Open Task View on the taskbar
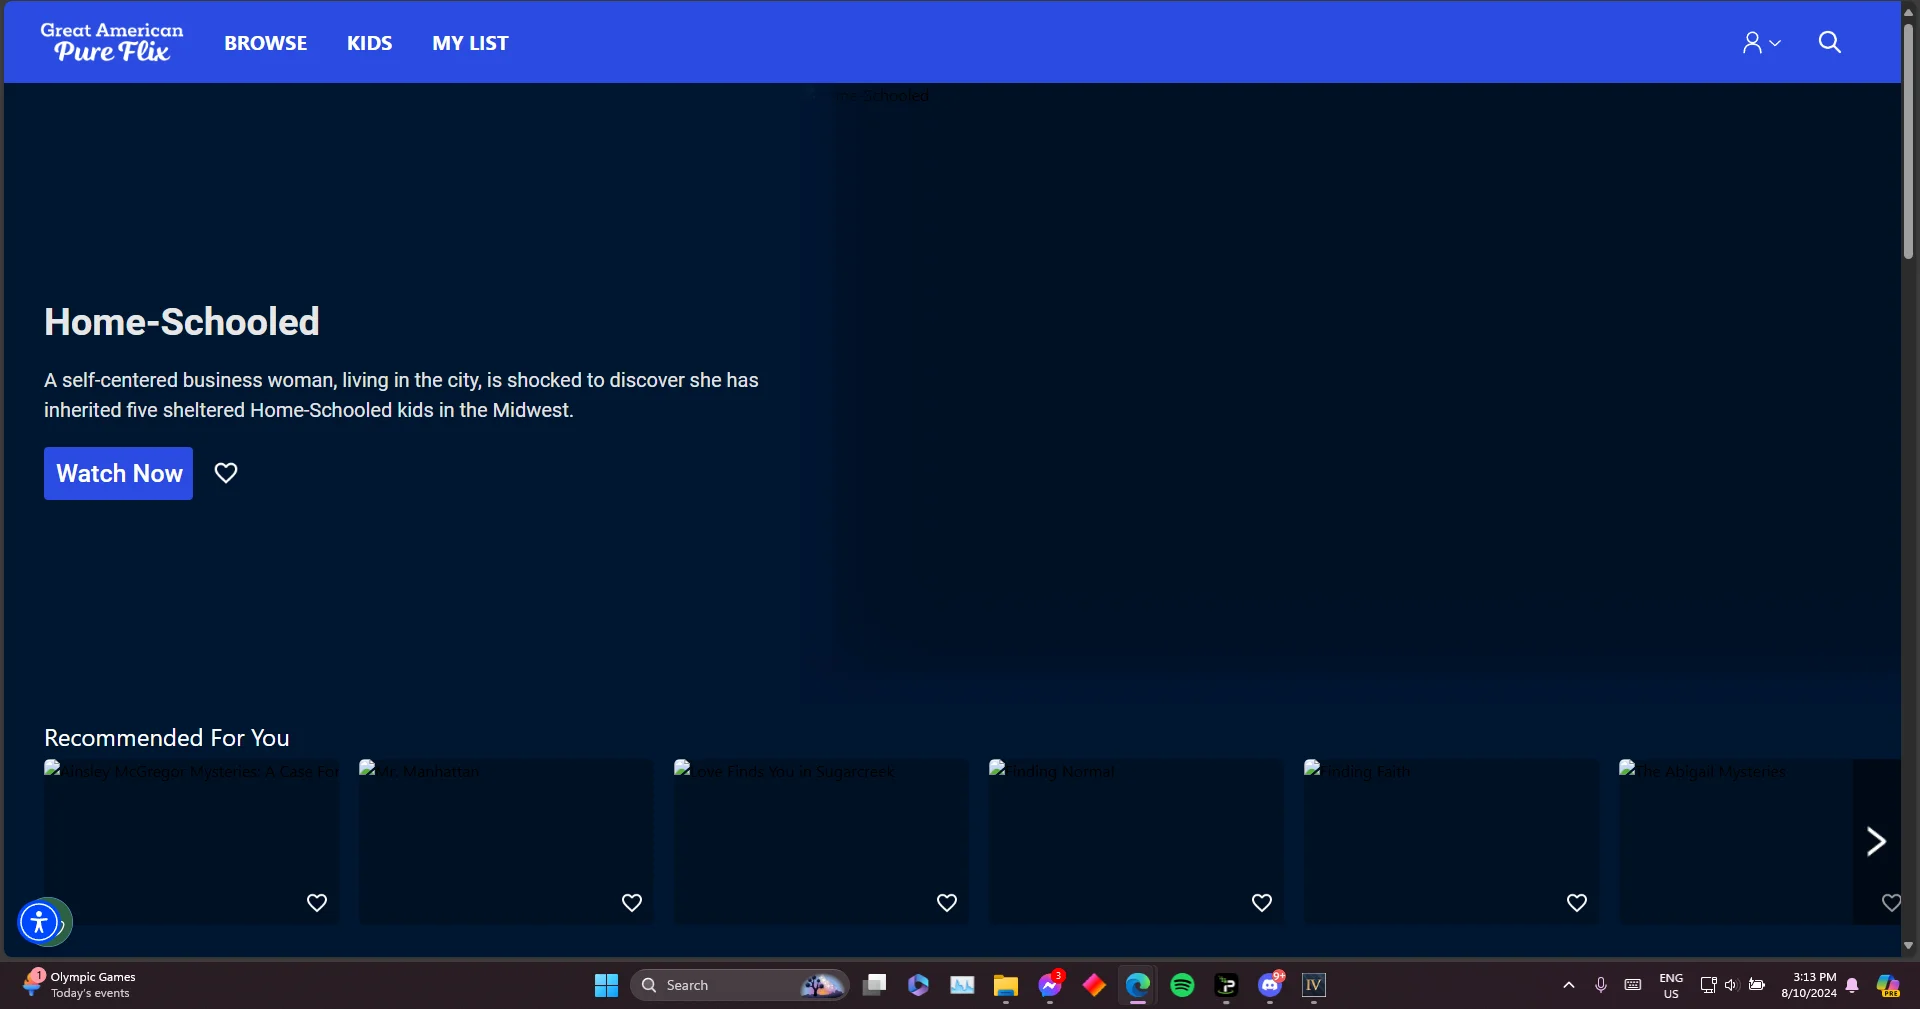Screen dimensions: 1920x1009 tap(875, 985)
